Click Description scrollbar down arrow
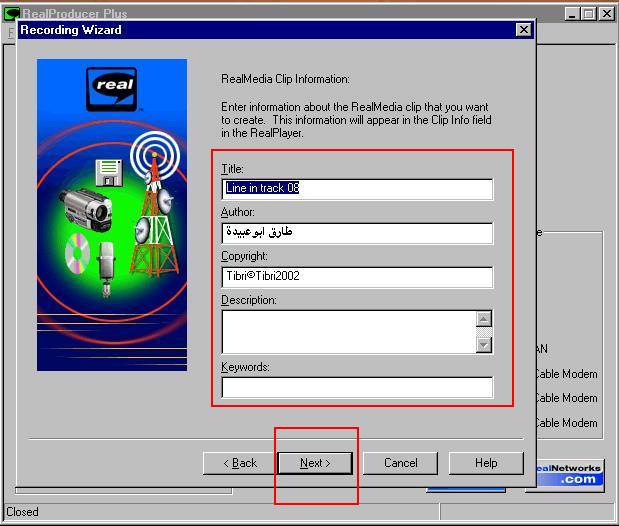The image size is (619, 526). point(484,345)
